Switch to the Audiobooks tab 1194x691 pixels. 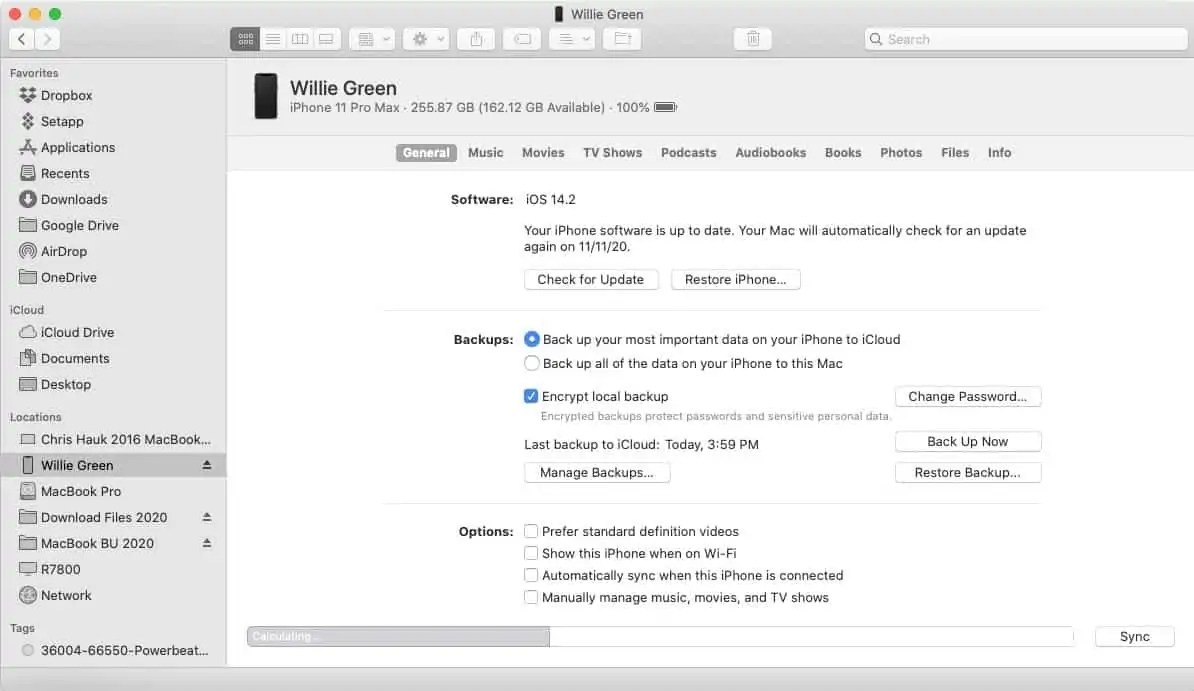click(x=771, y=152)
